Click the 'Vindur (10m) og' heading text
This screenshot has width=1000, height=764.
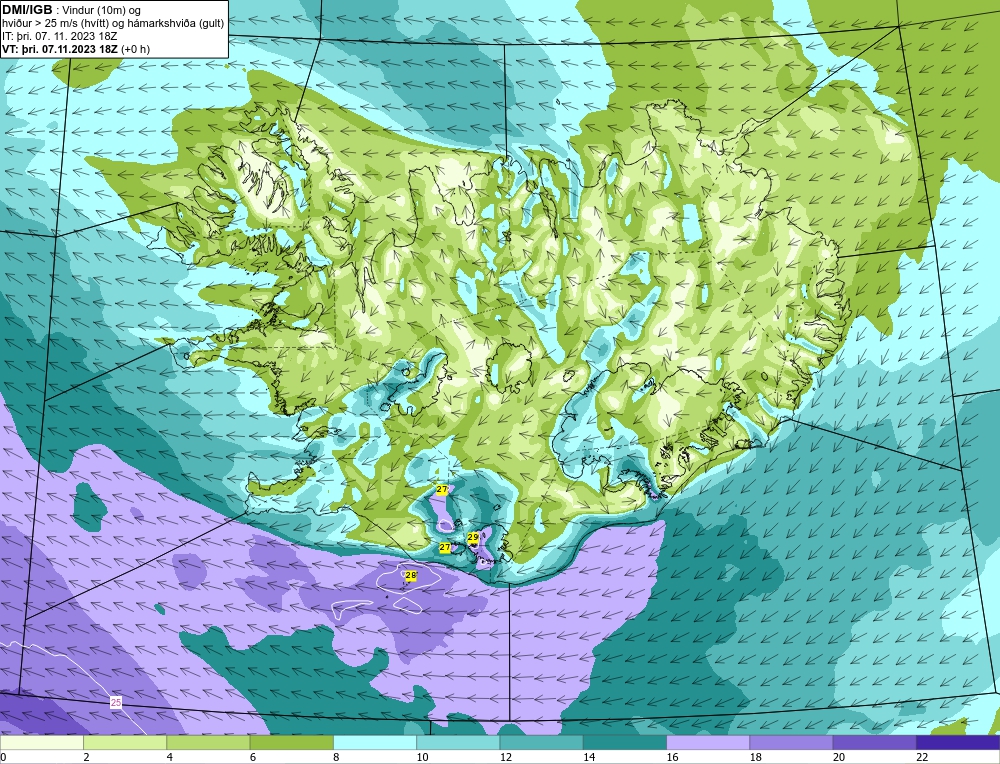[x=101, y=10]
